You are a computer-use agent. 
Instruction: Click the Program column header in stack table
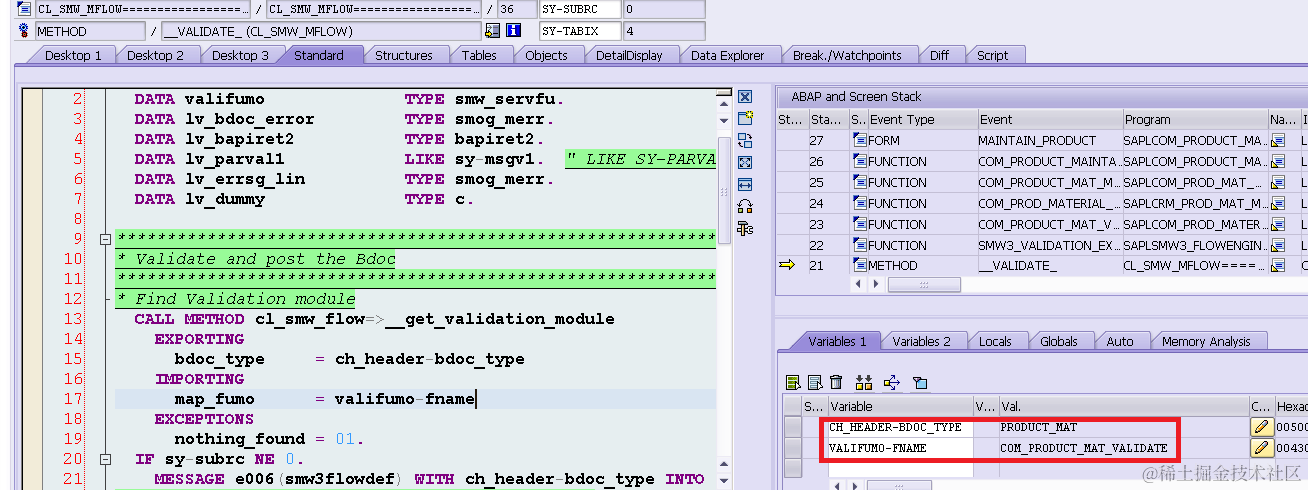[x=1195, y=120]
